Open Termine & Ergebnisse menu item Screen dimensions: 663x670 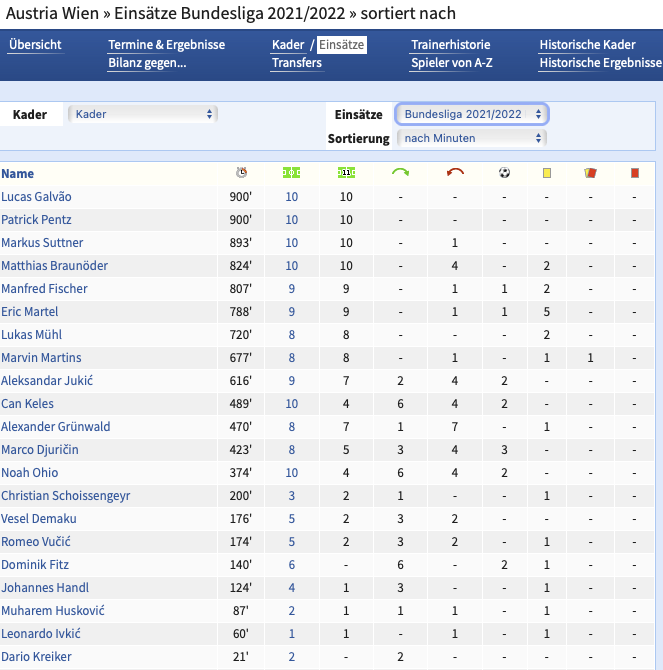point(166,44)
